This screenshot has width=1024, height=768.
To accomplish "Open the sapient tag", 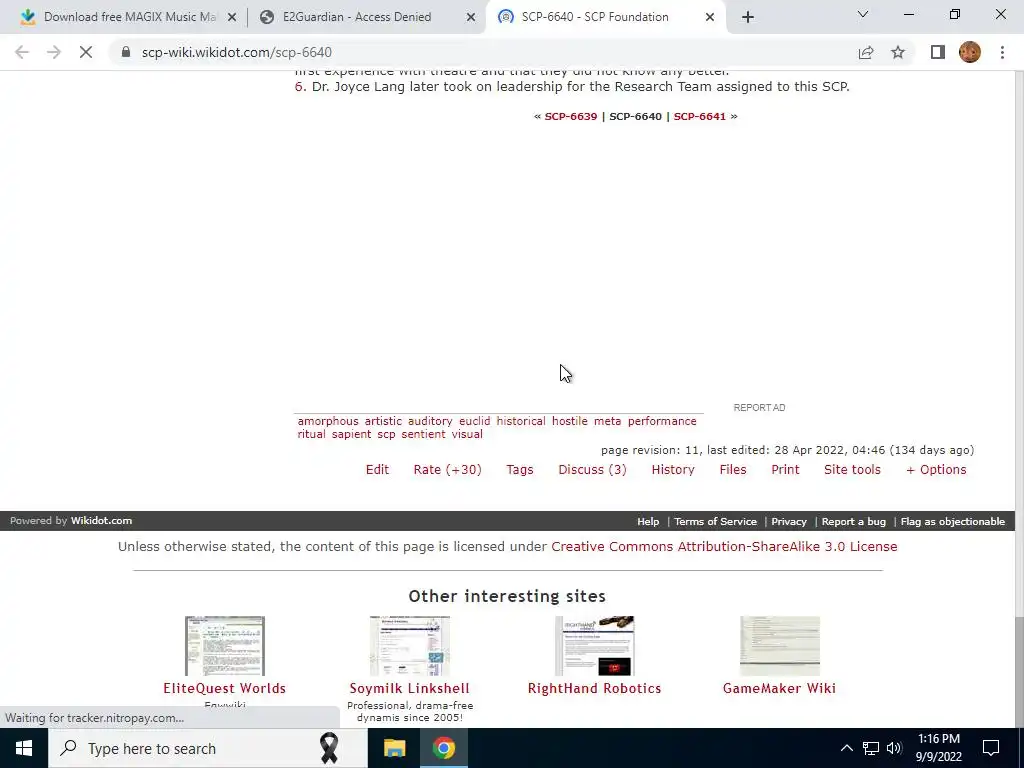I will coord(351,434).
